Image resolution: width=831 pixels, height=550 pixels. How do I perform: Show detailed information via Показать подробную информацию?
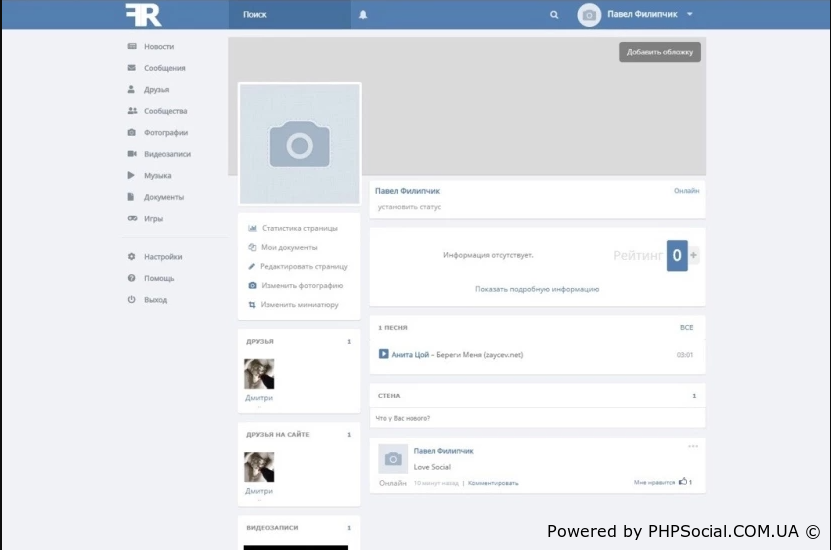click(x=537, y=289)
